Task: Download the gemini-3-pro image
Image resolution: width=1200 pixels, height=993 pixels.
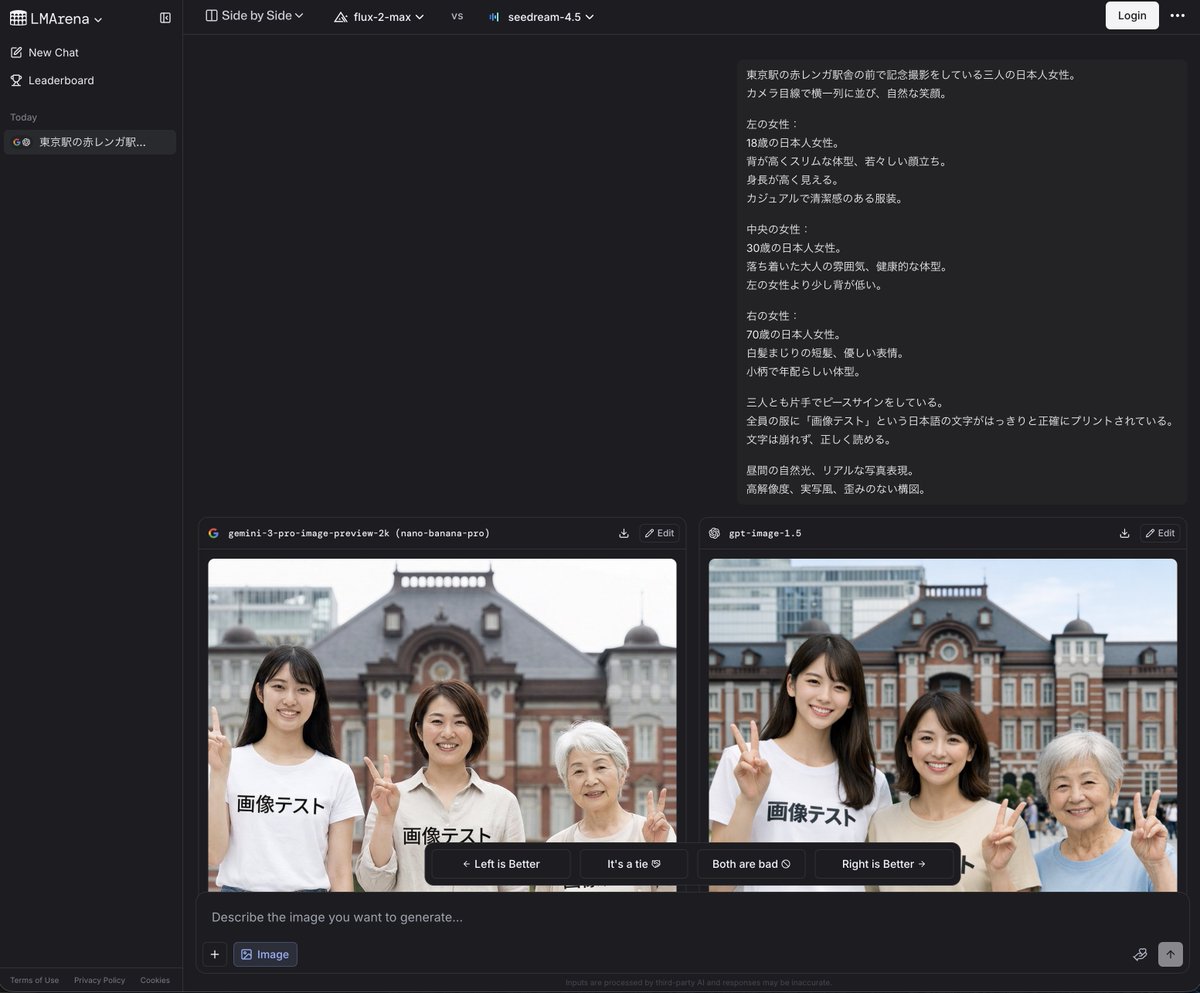Action: pyautogui.click(x=624, y=533)
